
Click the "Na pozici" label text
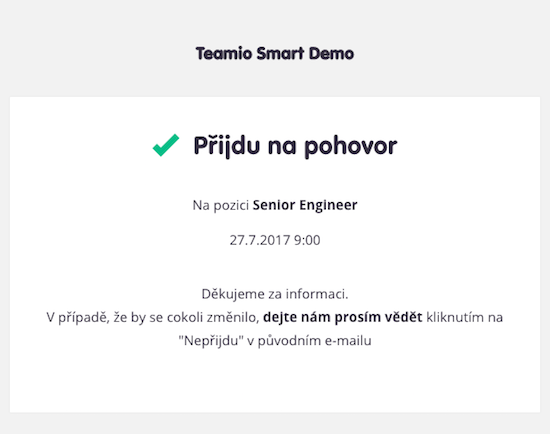221,205
